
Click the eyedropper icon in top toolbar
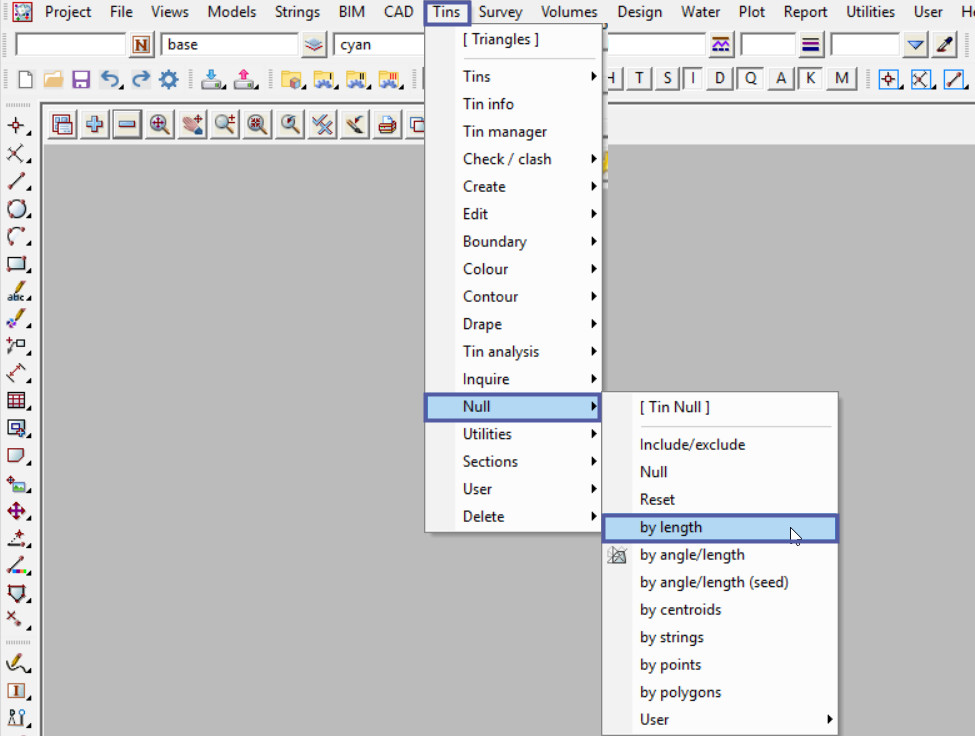(x=944, y=45)
